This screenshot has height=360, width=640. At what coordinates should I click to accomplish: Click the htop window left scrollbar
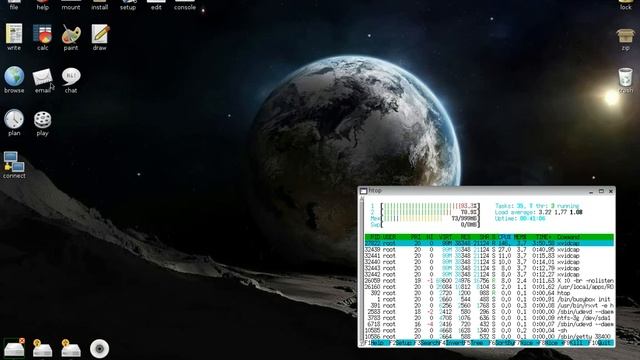pyautogui.click(x=362, y=271)
